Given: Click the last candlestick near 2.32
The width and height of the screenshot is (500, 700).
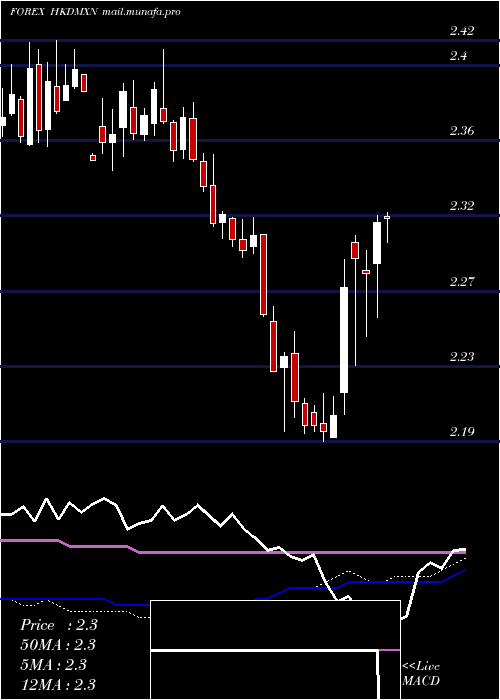Looking at the screenshot, I should (387, 227).
